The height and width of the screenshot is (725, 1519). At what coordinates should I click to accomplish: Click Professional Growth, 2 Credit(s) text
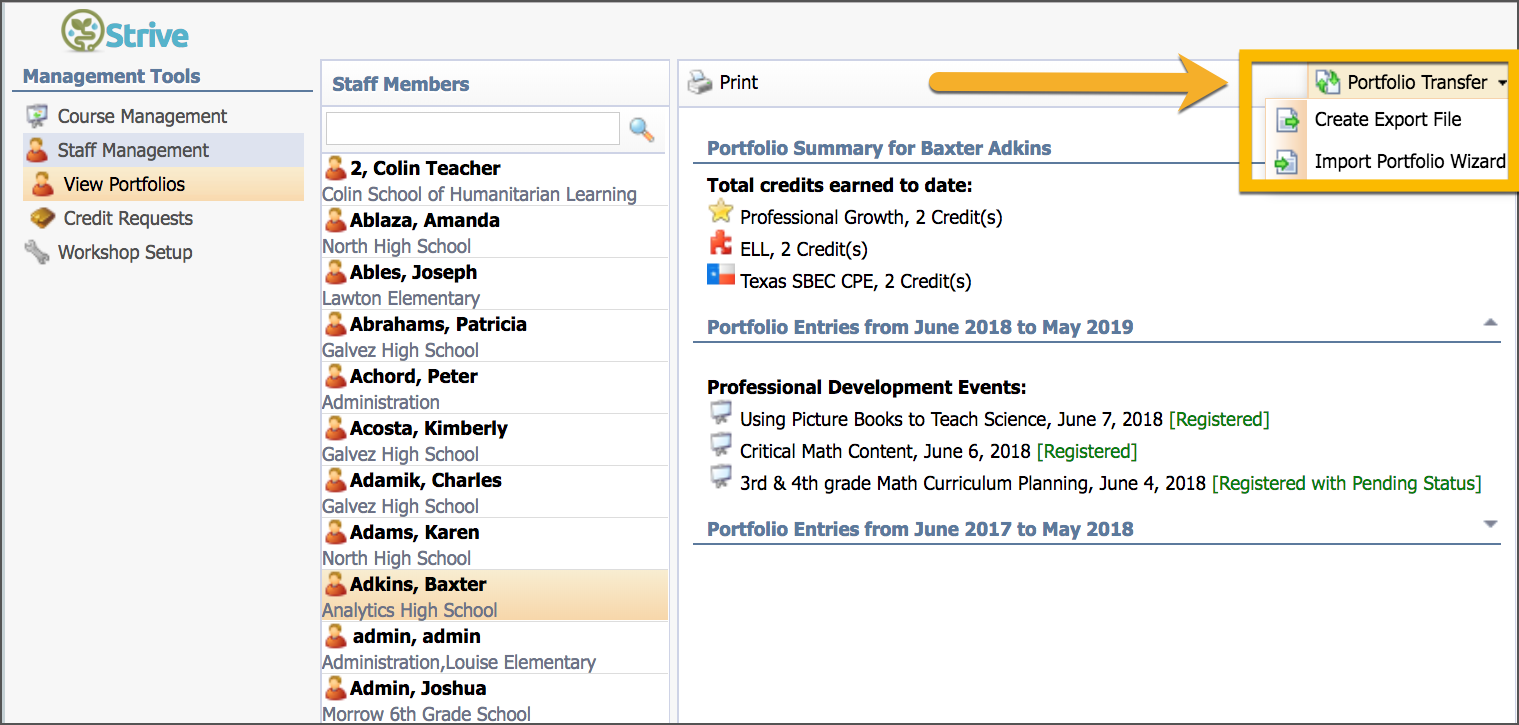[x=871, y=217]
